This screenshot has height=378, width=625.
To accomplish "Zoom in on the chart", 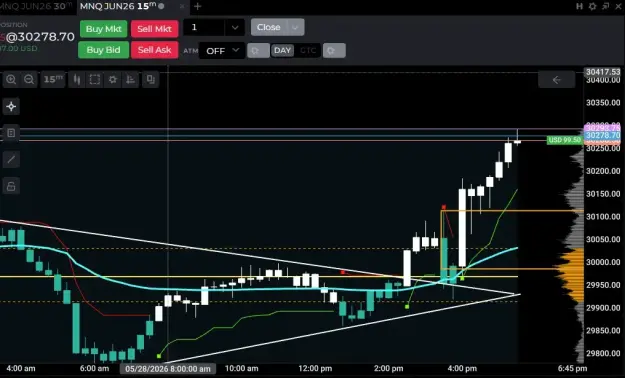I will coord(11,79).
